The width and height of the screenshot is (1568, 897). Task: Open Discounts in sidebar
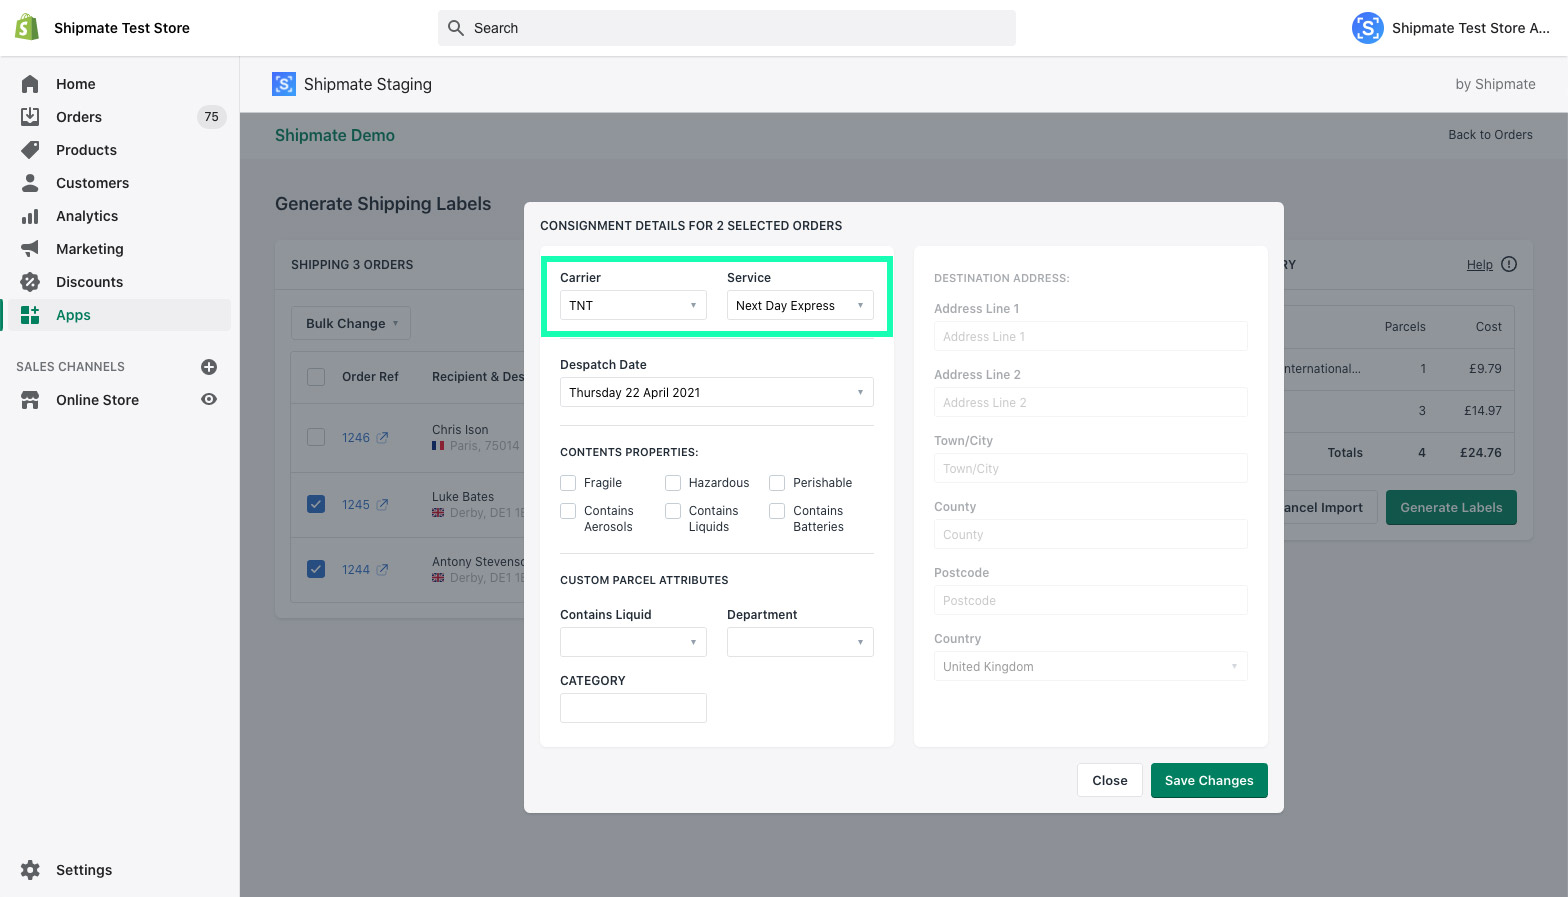[89, 282]
